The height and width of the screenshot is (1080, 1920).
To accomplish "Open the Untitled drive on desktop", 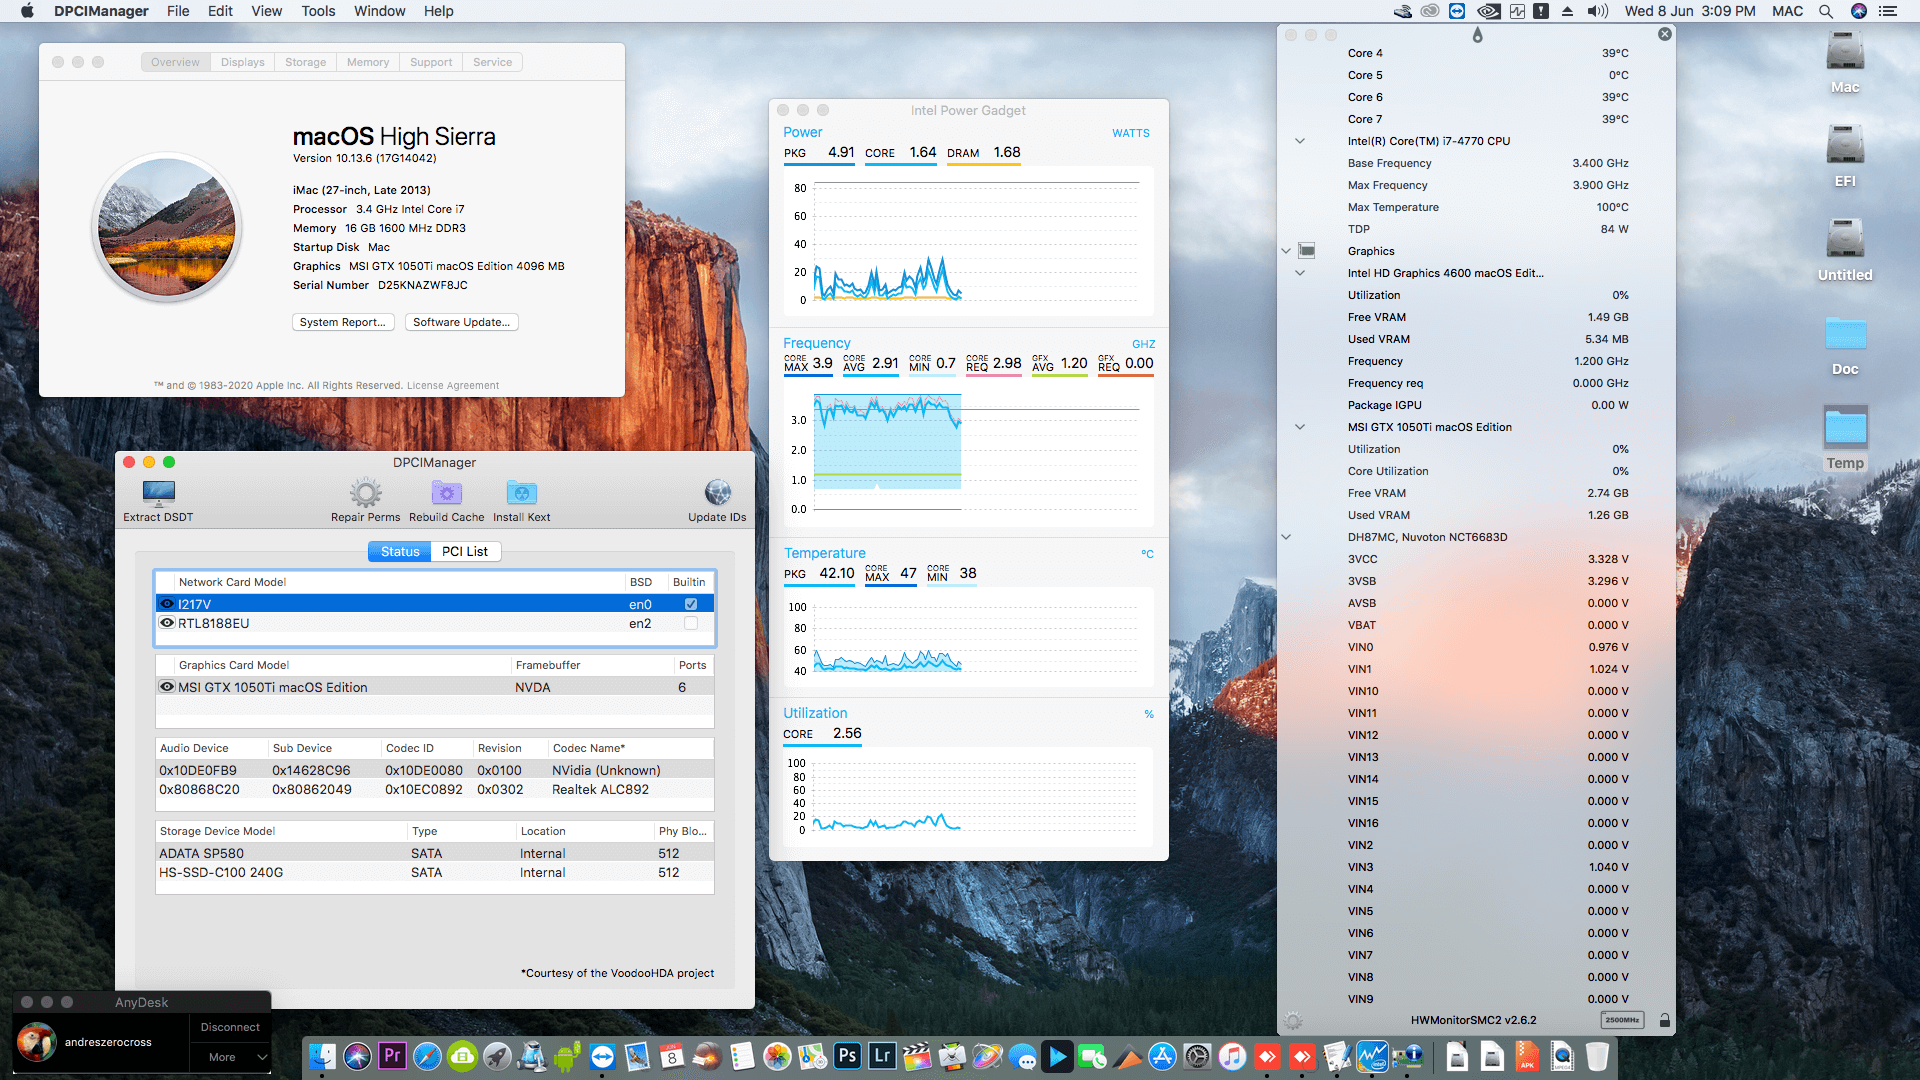I will 1845,250.
